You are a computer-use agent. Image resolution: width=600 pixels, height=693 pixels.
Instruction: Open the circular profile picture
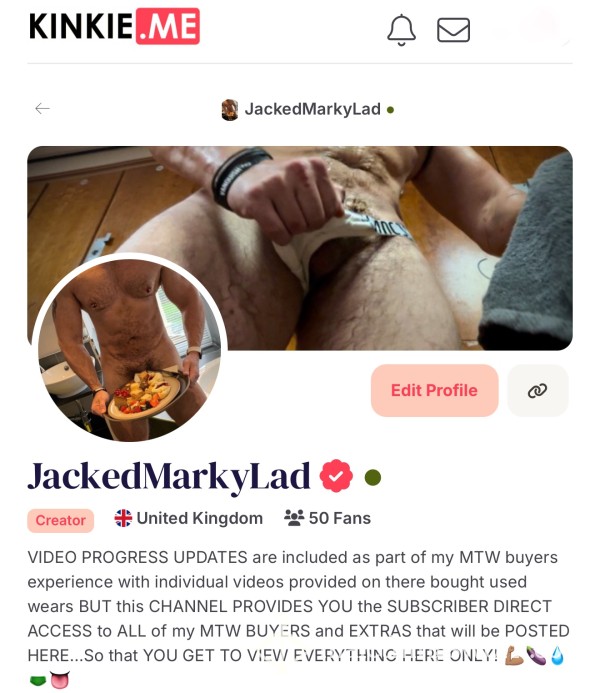[x=129, y=347]
